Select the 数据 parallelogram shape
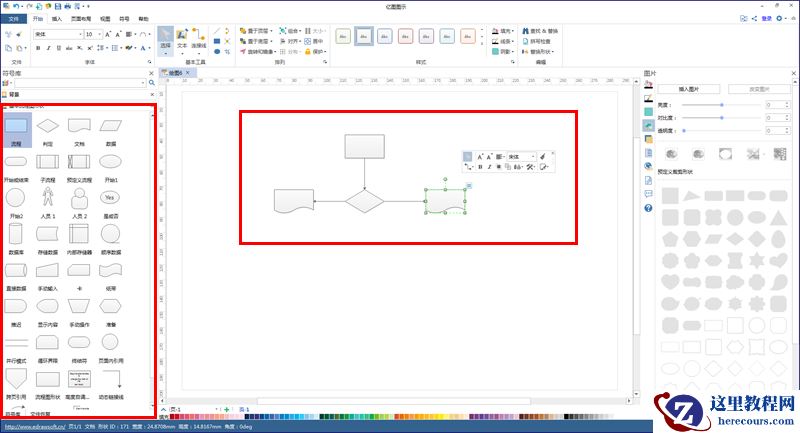 (x=111, y=125)
